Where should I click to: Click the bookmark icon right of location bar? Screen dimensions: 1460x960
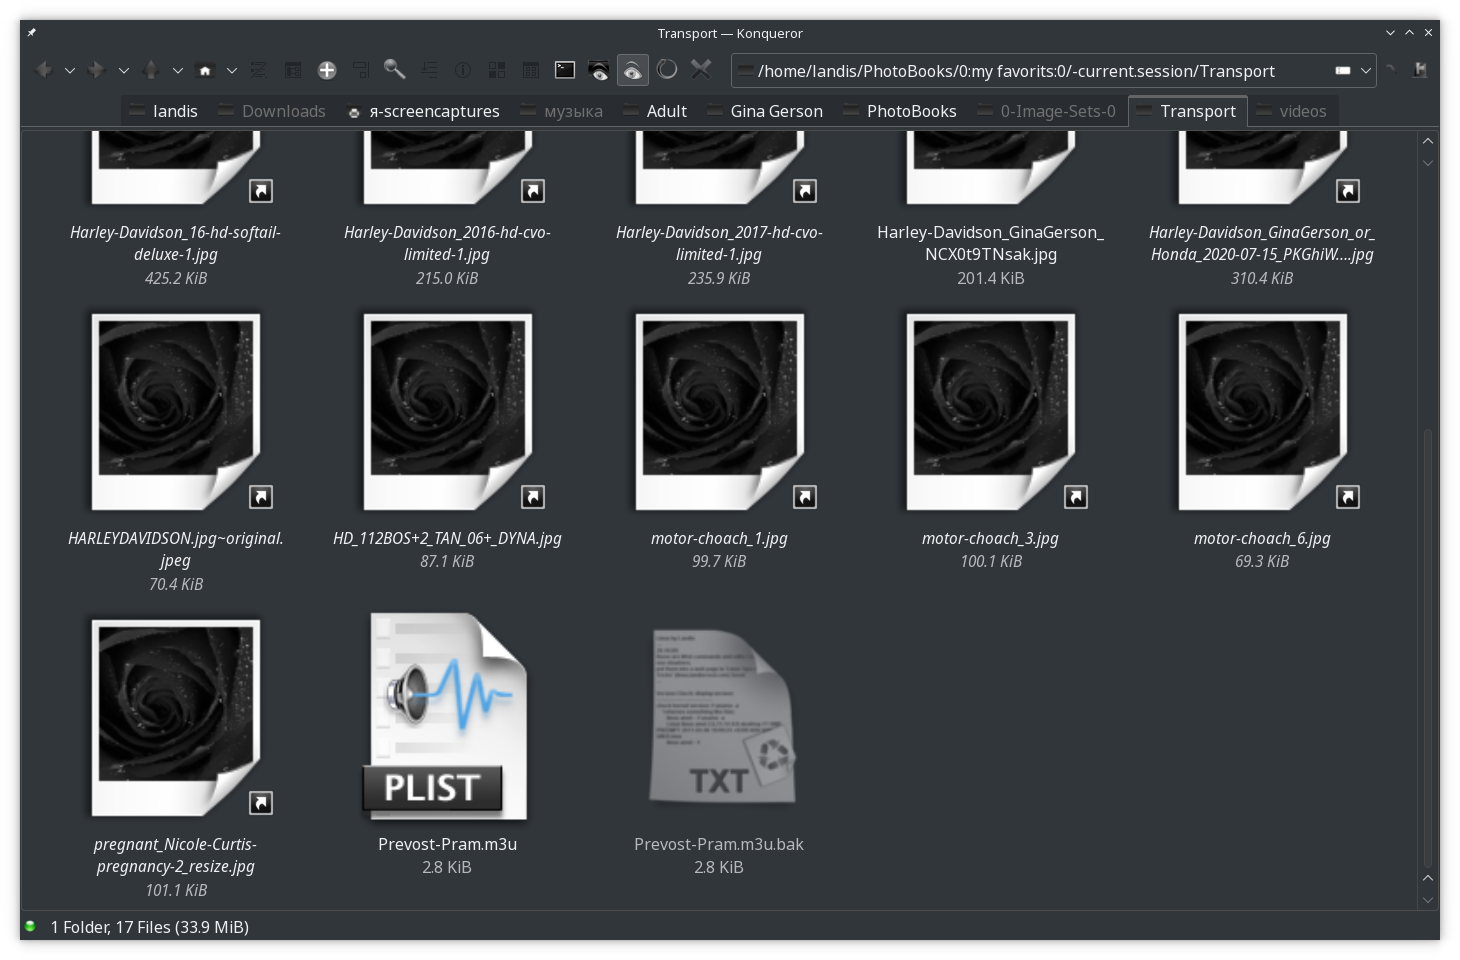(x=1420, y=70)
